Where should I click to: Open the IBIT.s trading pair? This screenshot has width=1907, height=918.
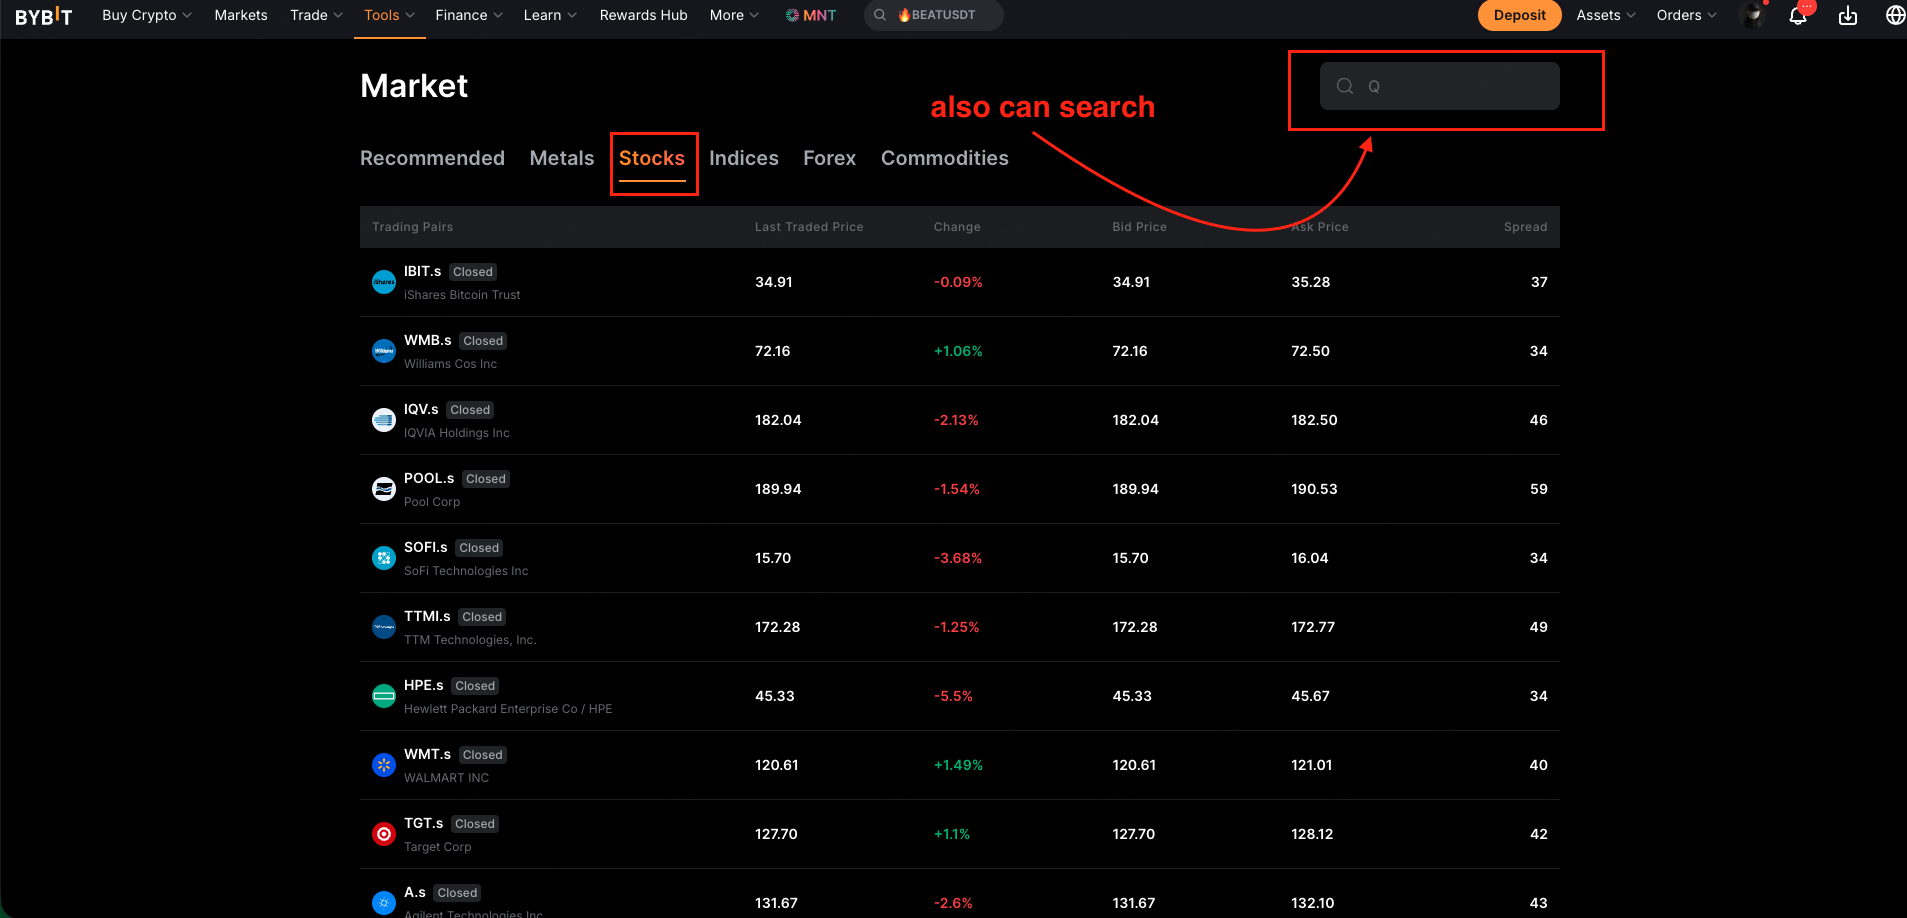[x=960, y=282]
